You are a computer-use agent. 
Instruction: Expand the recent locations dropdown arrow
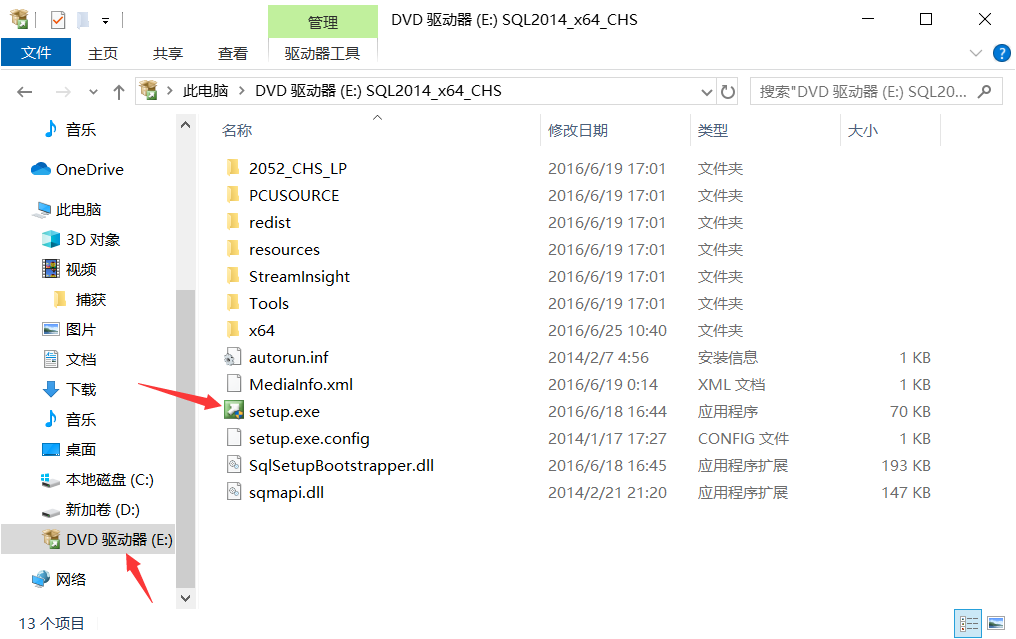[93, 92]
